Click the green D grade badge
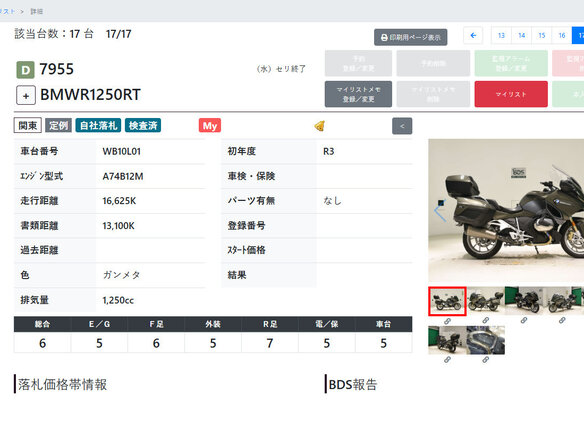 [25, 70]
